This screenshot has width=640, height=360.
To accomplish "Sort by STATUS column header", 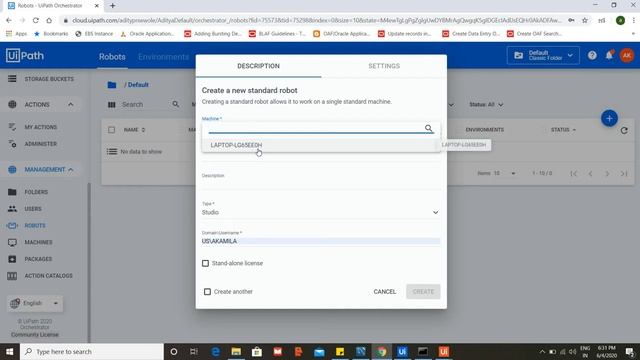I will point(563,130).
